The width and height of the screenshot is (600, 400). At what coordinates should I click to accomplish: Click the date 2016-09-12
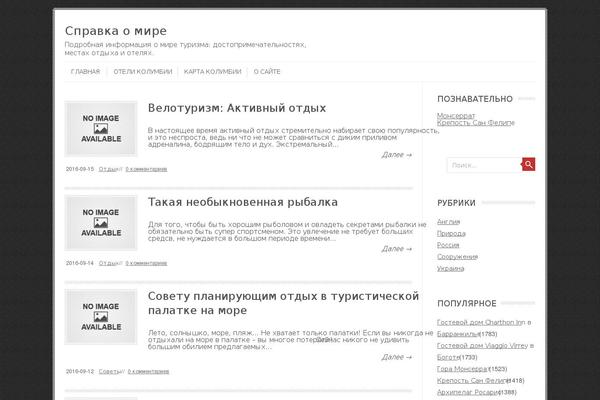pos(80,371)
